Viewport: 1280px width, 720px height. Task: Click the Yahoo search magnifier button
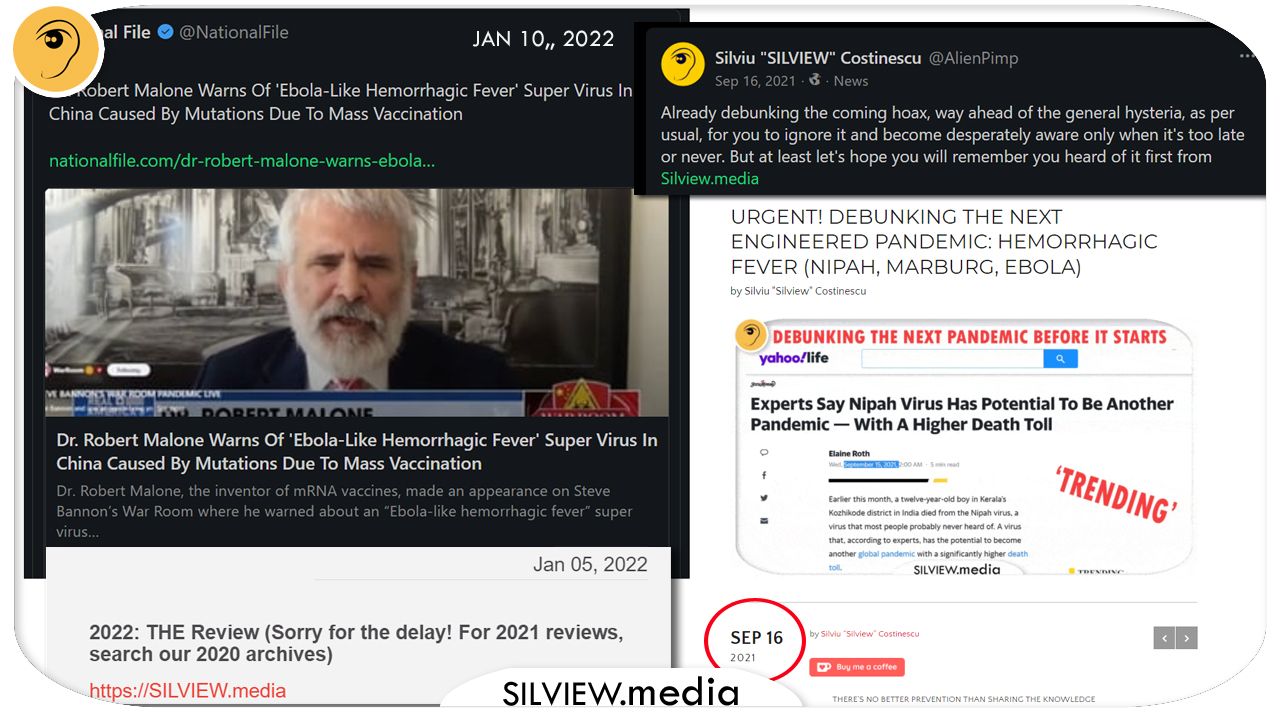pyautogui.click(x=1060, y=358)
